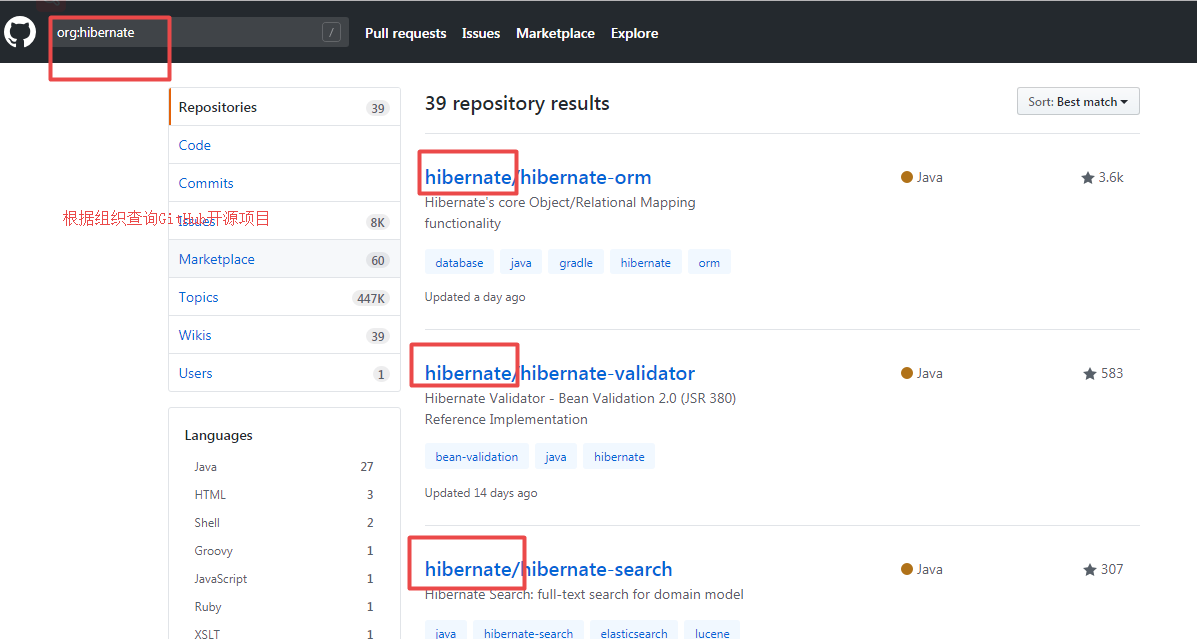
Task: Filter results by HTML language
Action: pyautogui.click(x=210, y=495)
